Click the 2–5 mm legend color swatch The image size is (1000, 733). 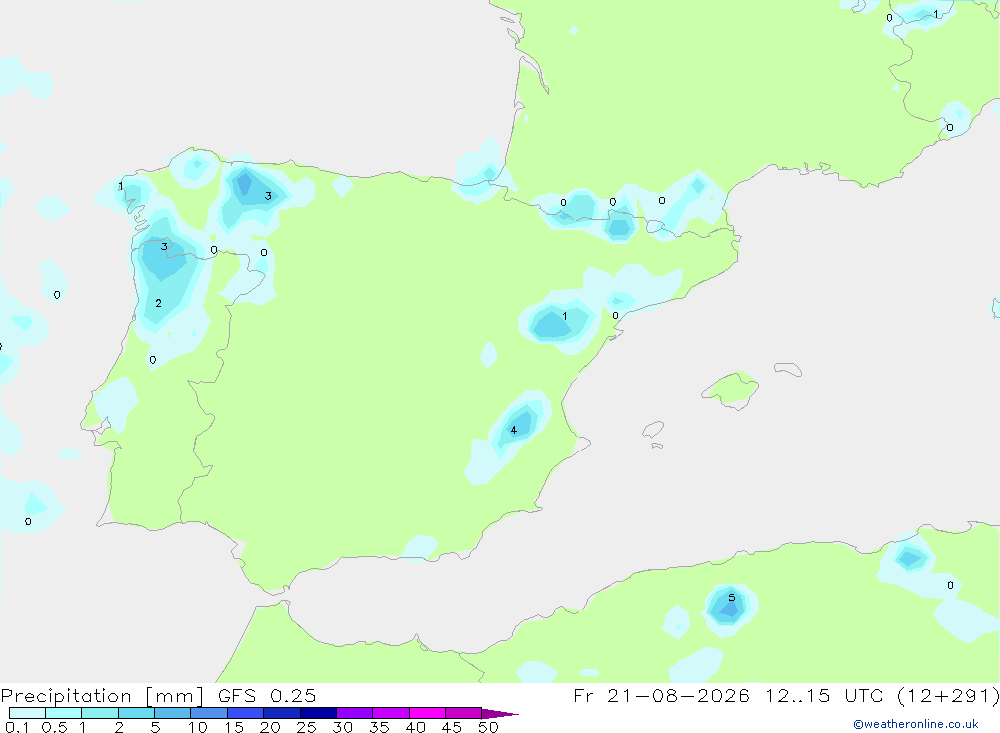pyautogui.click(x=136, y=713)
